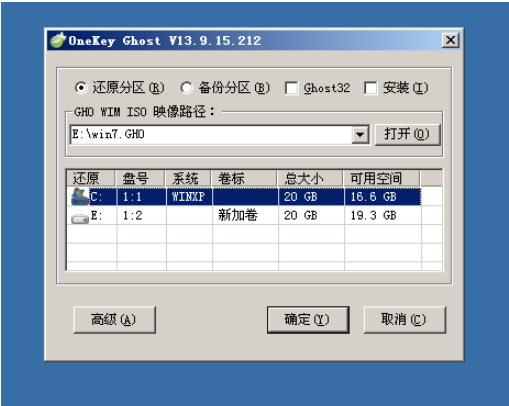Select the E: partition row label
This screenshot has width=509, height=406.
pyautogui.click(x=96, y=216)
